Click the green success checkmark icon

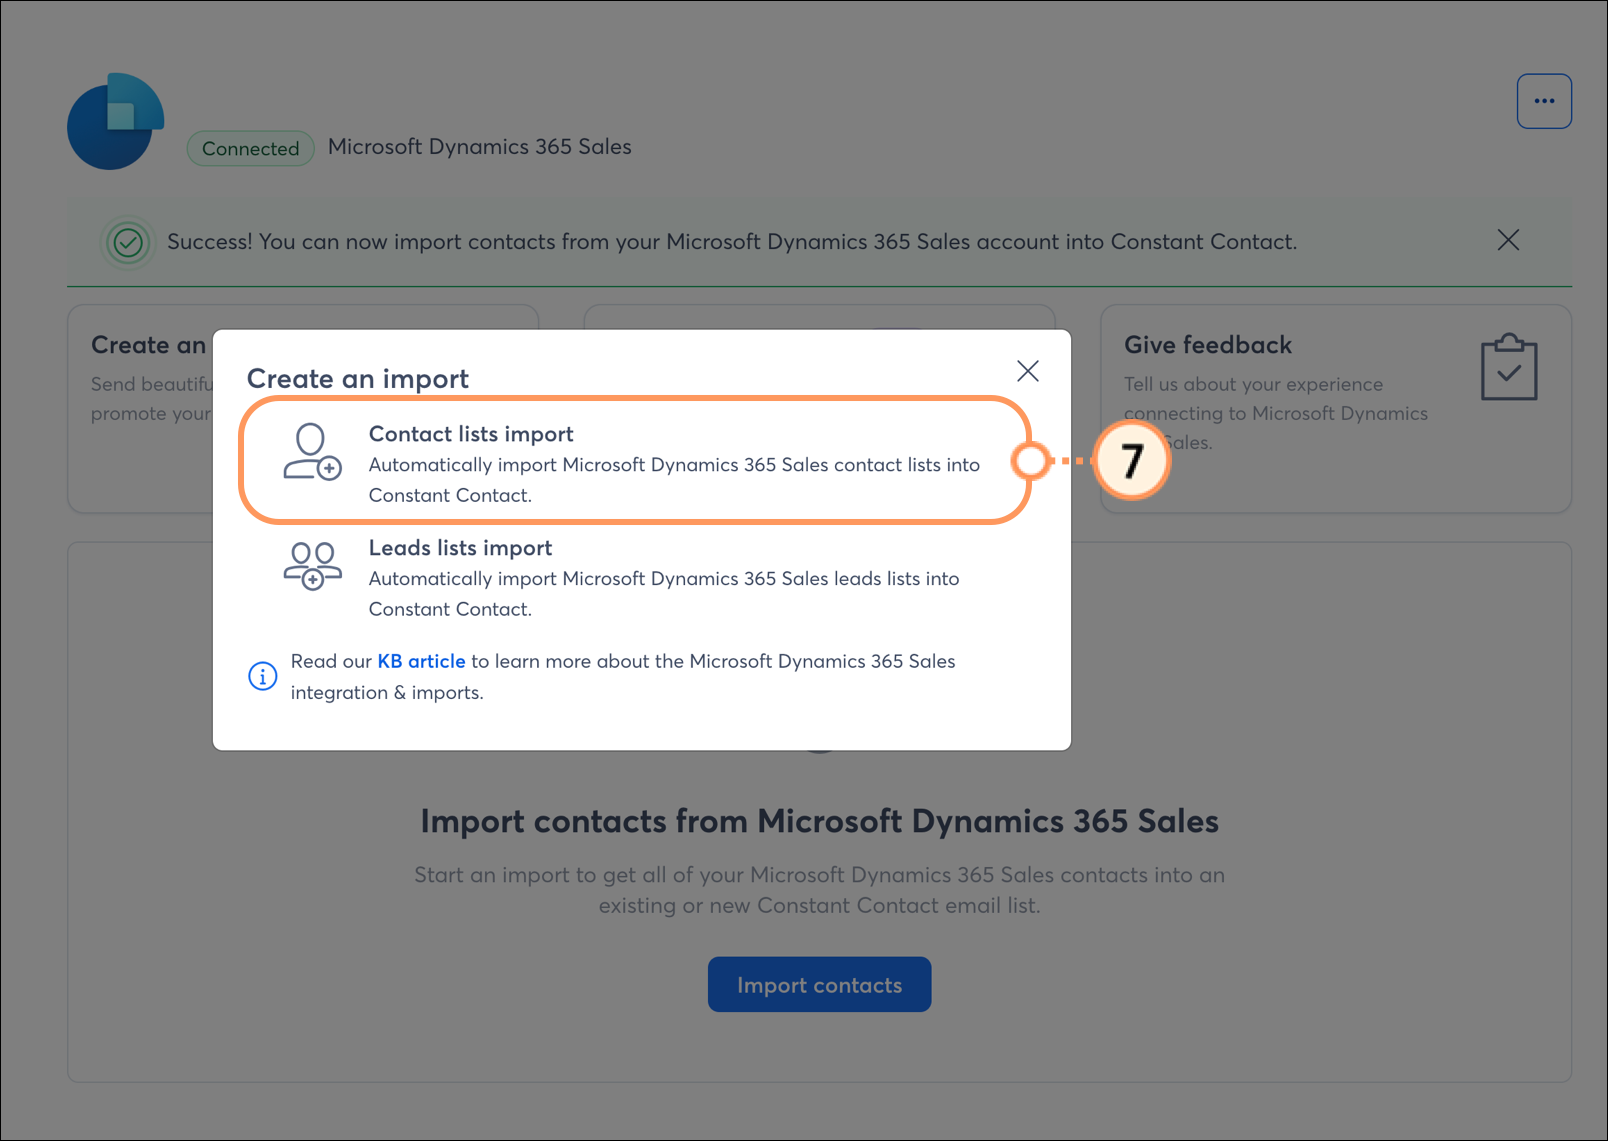[x=128, y=242]
